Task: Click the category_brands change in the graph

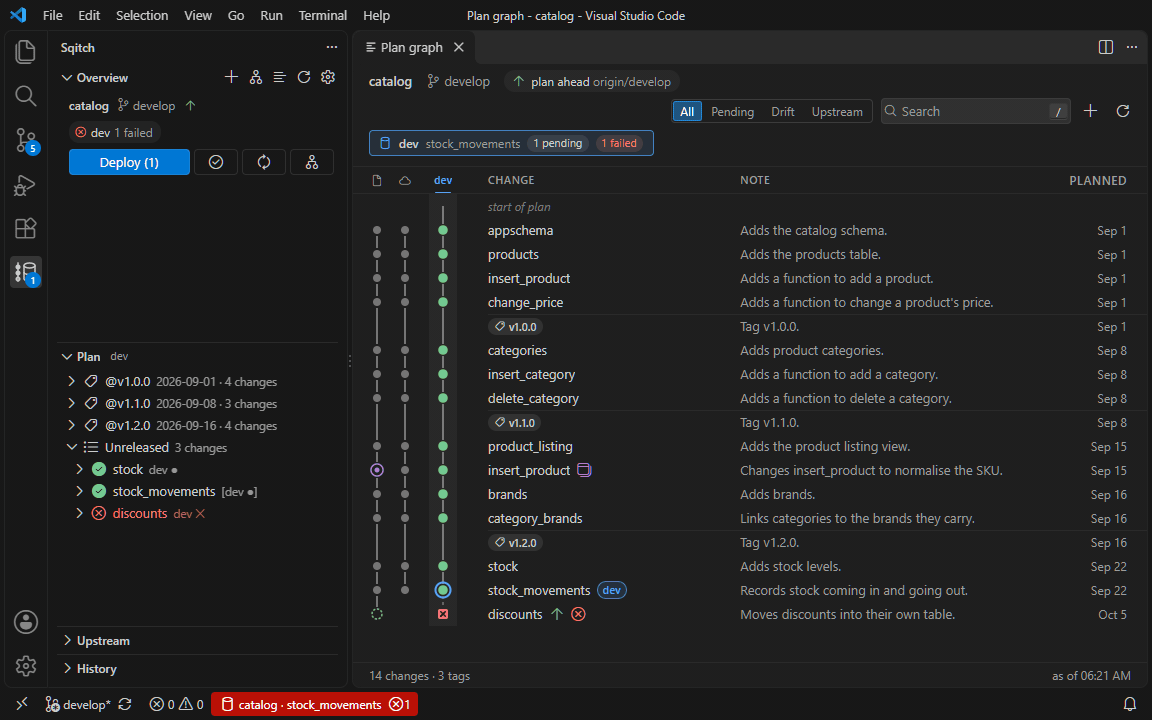Action: [535, 519]
